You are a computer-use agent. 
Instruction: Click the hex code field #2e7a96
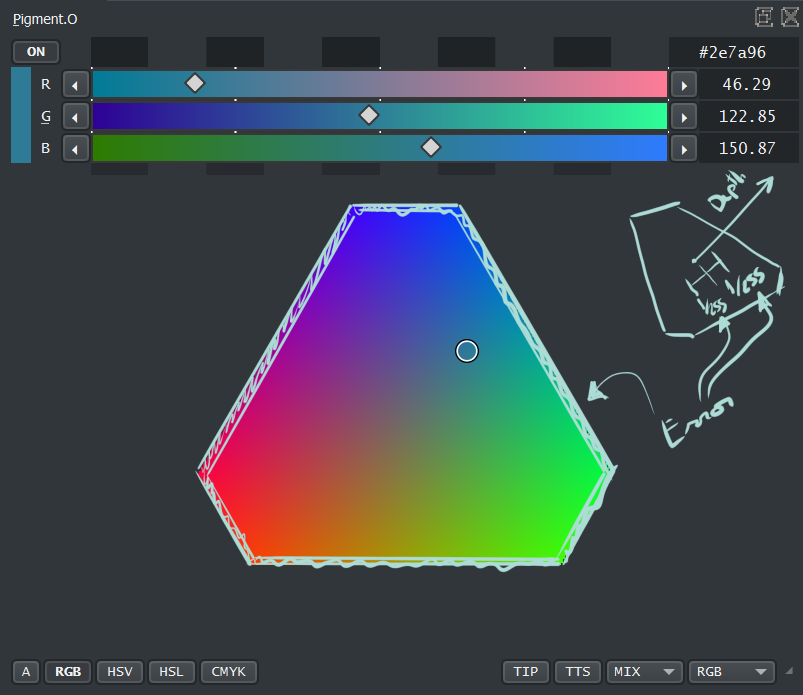(x=733, y=52)
